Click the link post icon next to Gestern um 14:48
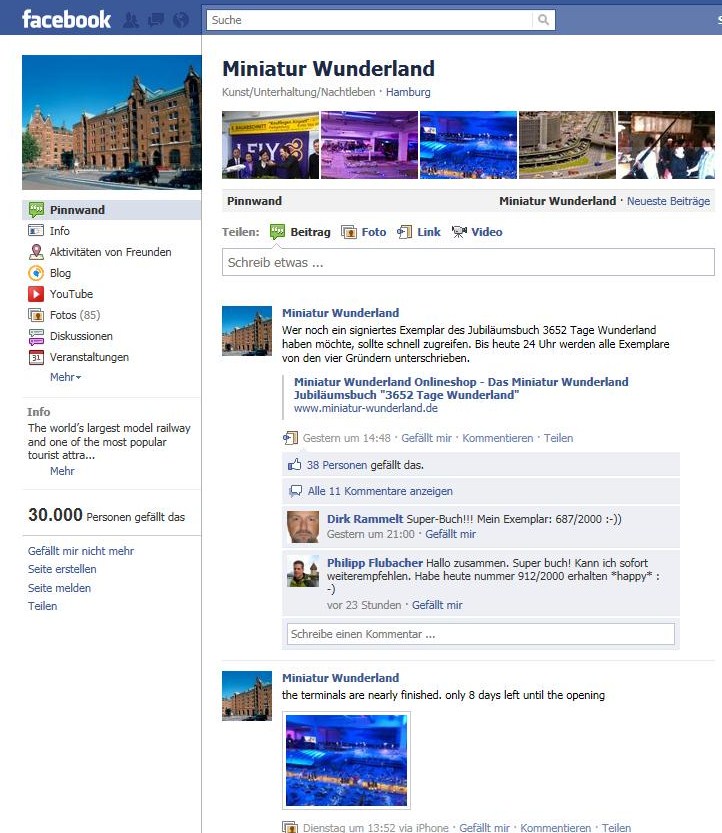722x833 pixels. (x=290, y=438)
